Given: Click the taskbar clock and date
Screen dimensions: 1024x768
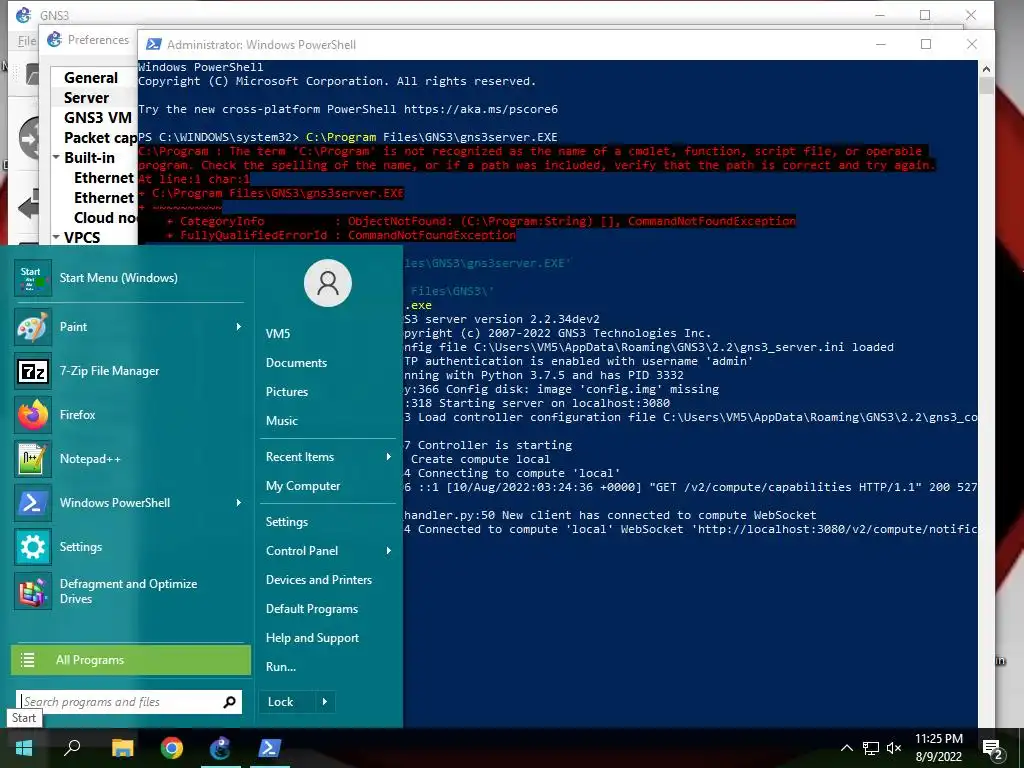Looking at the screenshot, I should point(938,748).
